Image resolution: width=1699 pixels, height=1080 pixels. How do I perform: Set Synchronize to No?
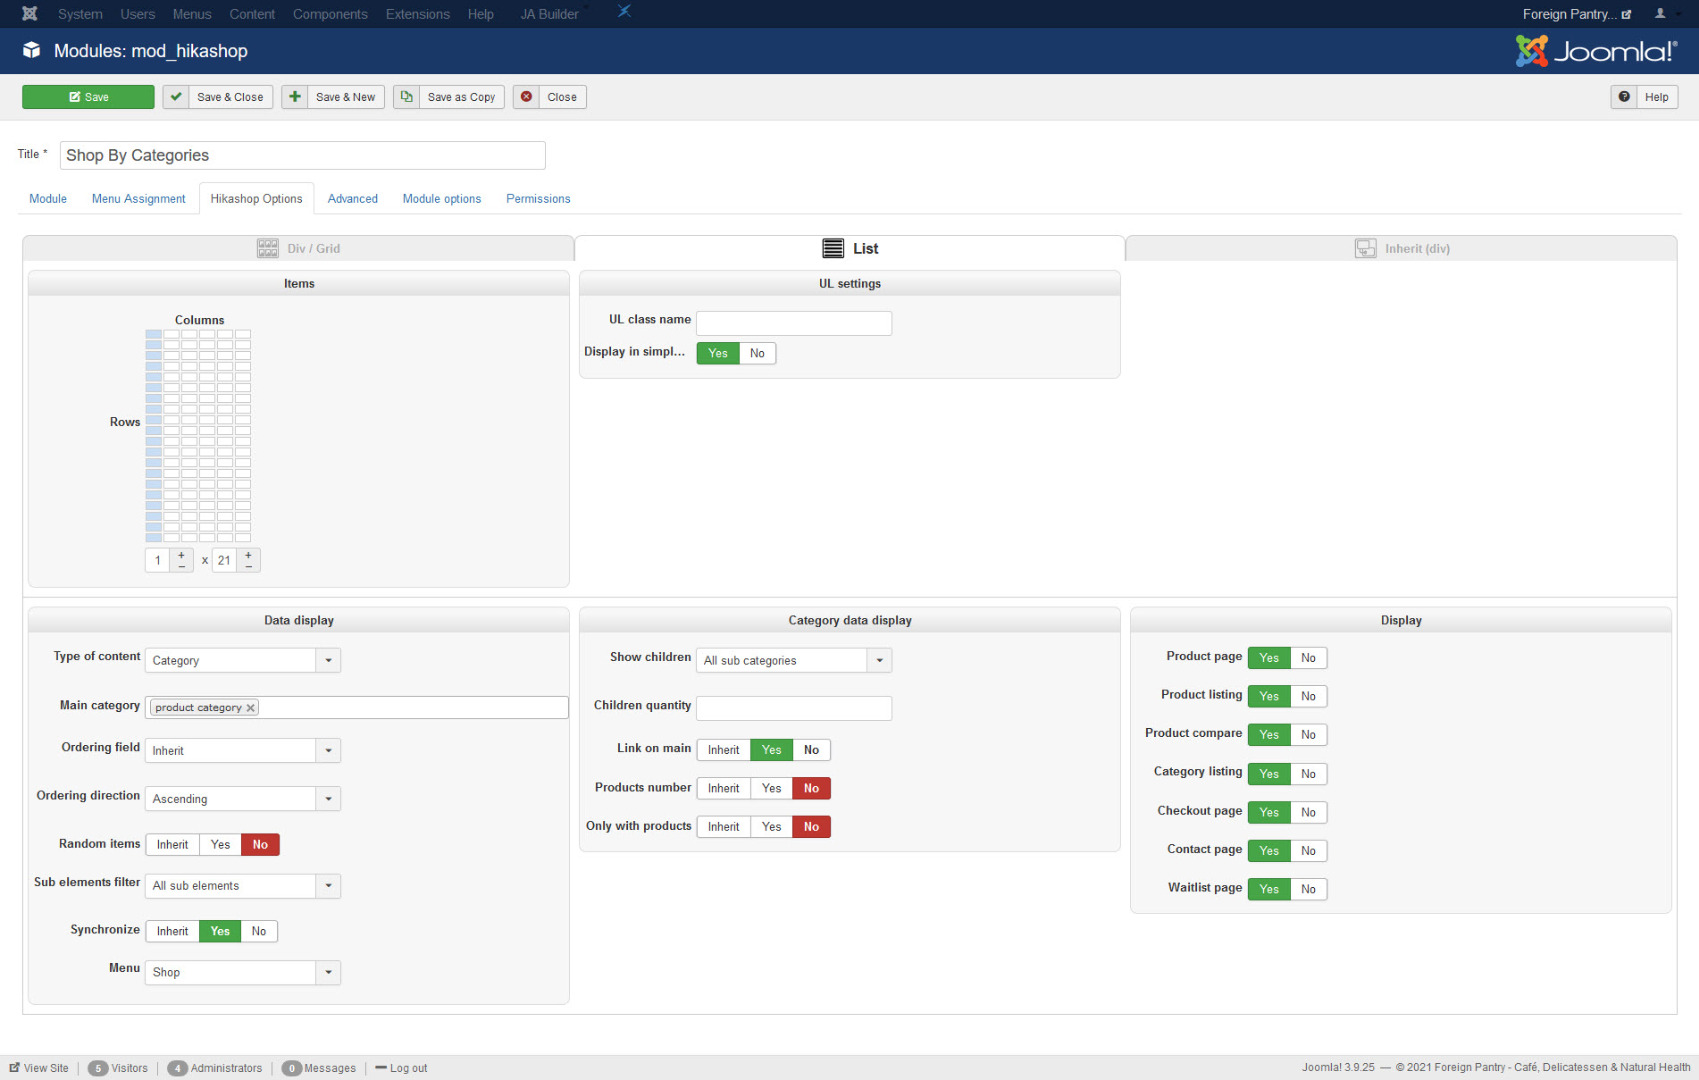click(x=259, y=931)
